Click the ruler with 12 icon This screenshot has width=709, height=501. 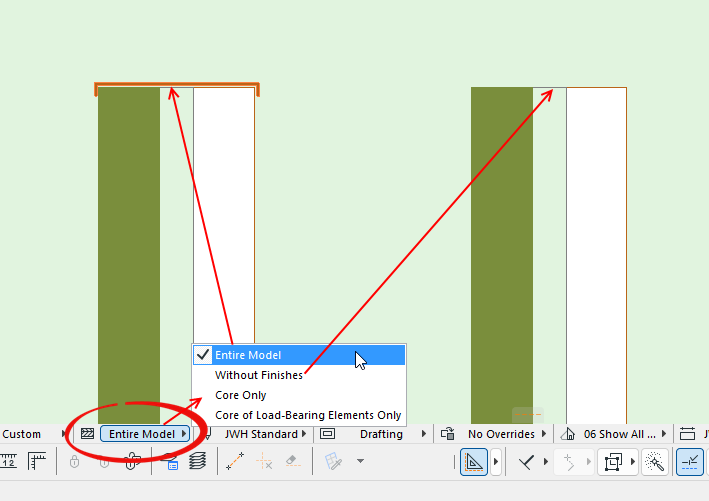(9, 462)
